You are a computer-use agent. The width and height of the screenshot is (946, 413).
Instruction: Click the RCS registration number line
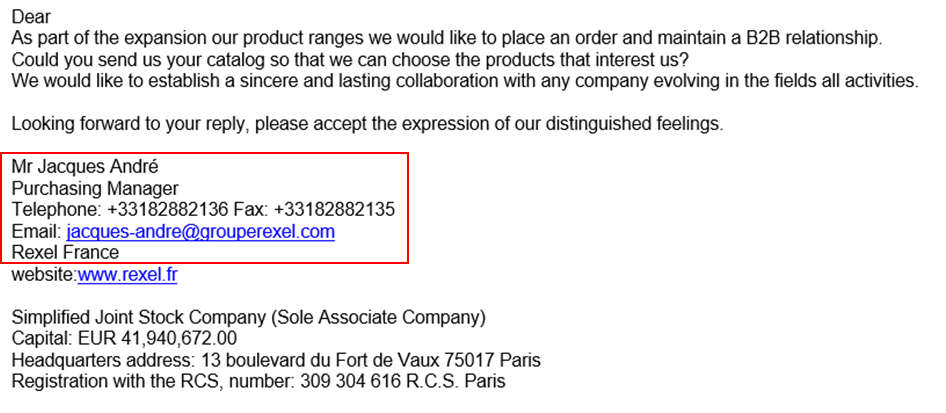point(259,382)
